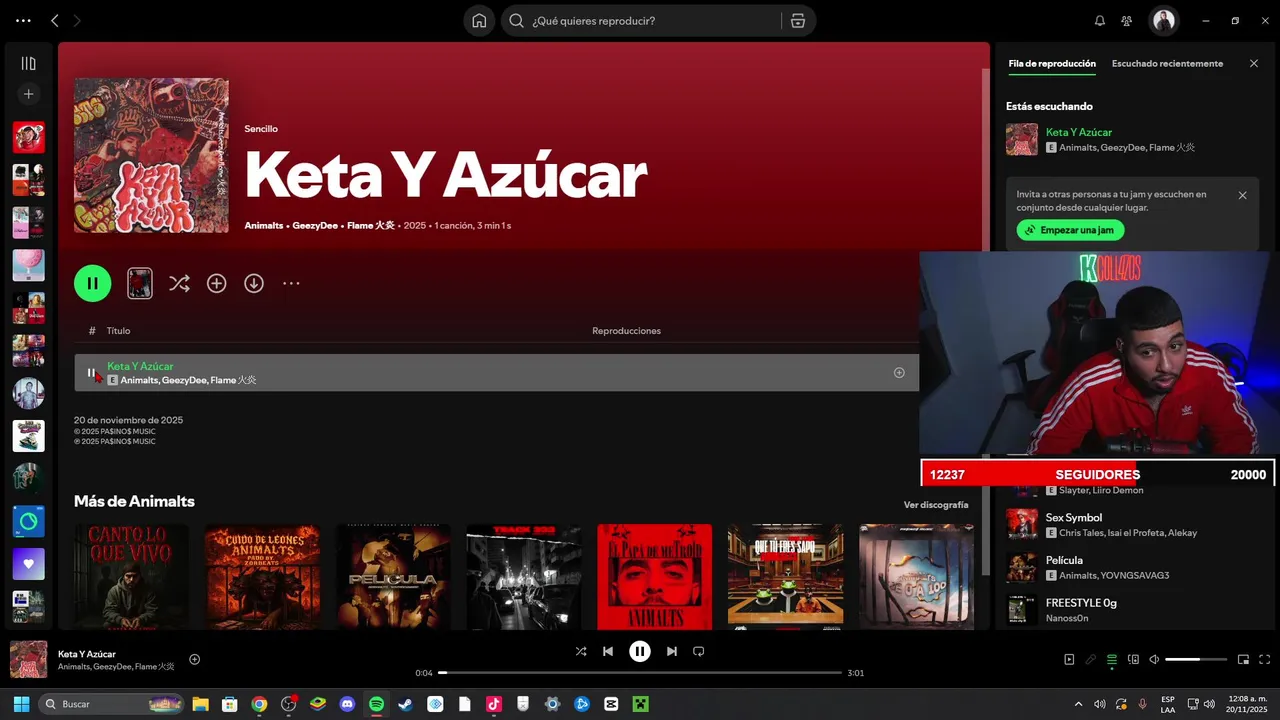Click the Windows taskbar Buscar search box
This screenshot has height=720, width=1280.
111,704
